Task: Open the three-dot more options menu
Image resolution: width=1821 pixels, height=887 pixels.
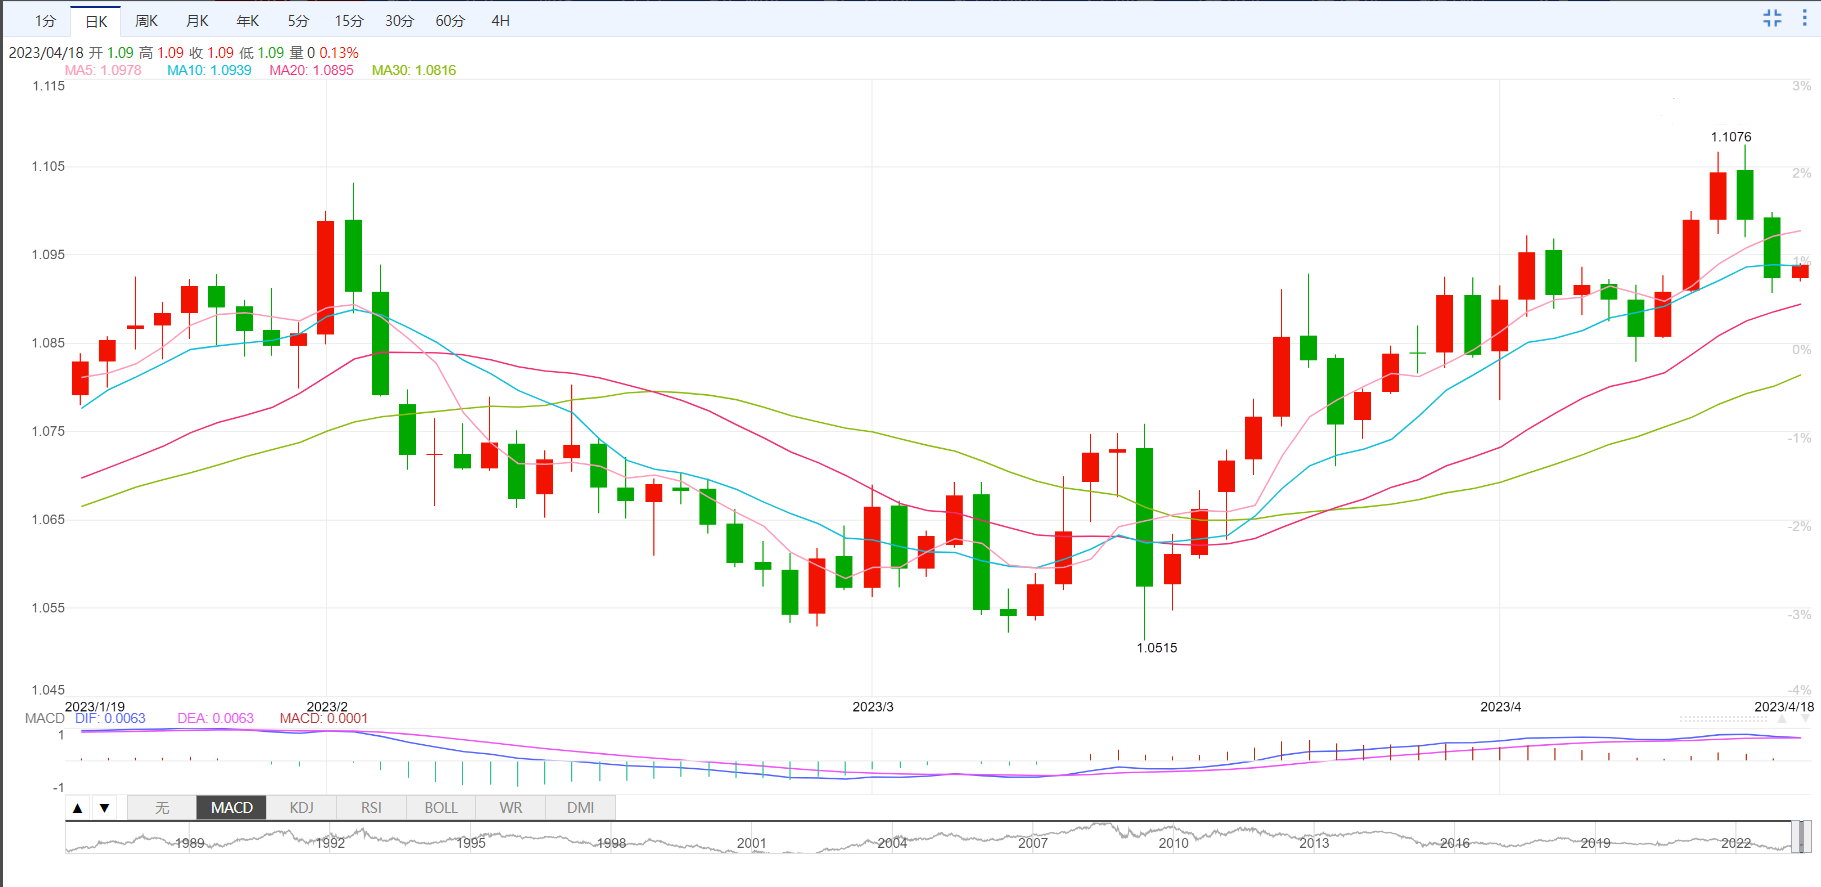Action: pyautogui.click(x=1804, y=18)
